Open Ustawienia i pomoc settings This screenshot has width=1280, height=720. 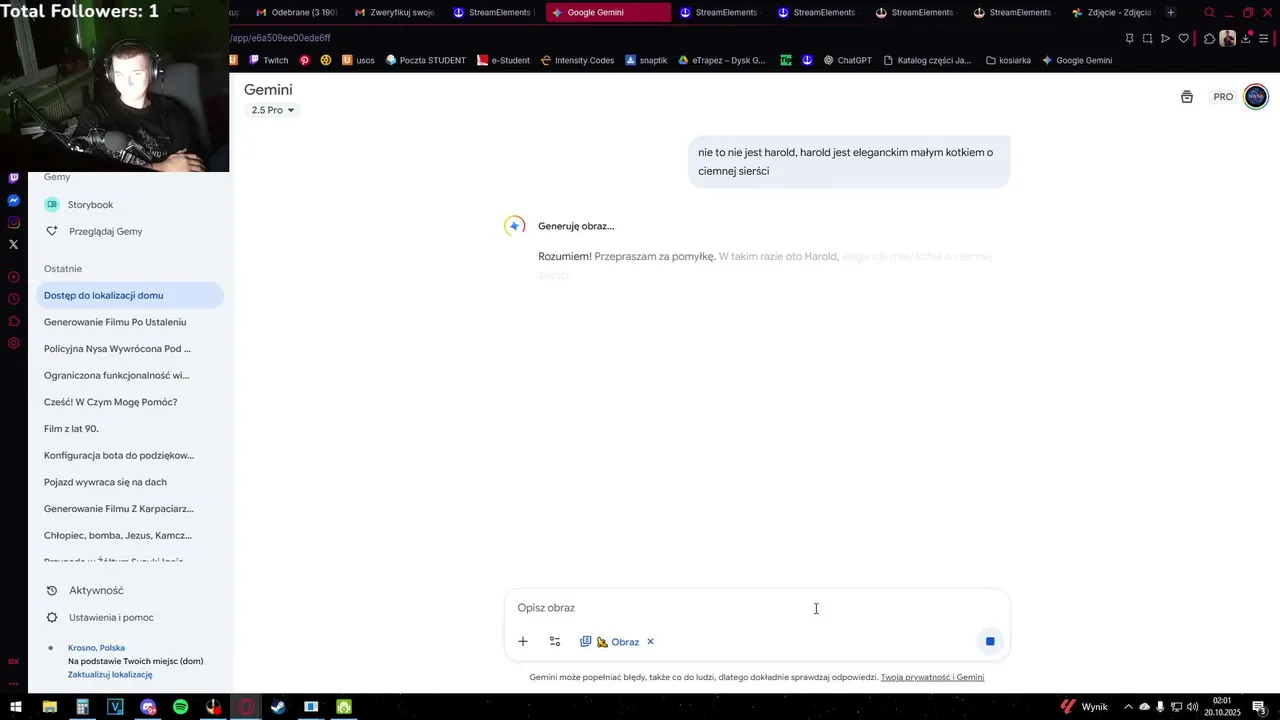111,618
